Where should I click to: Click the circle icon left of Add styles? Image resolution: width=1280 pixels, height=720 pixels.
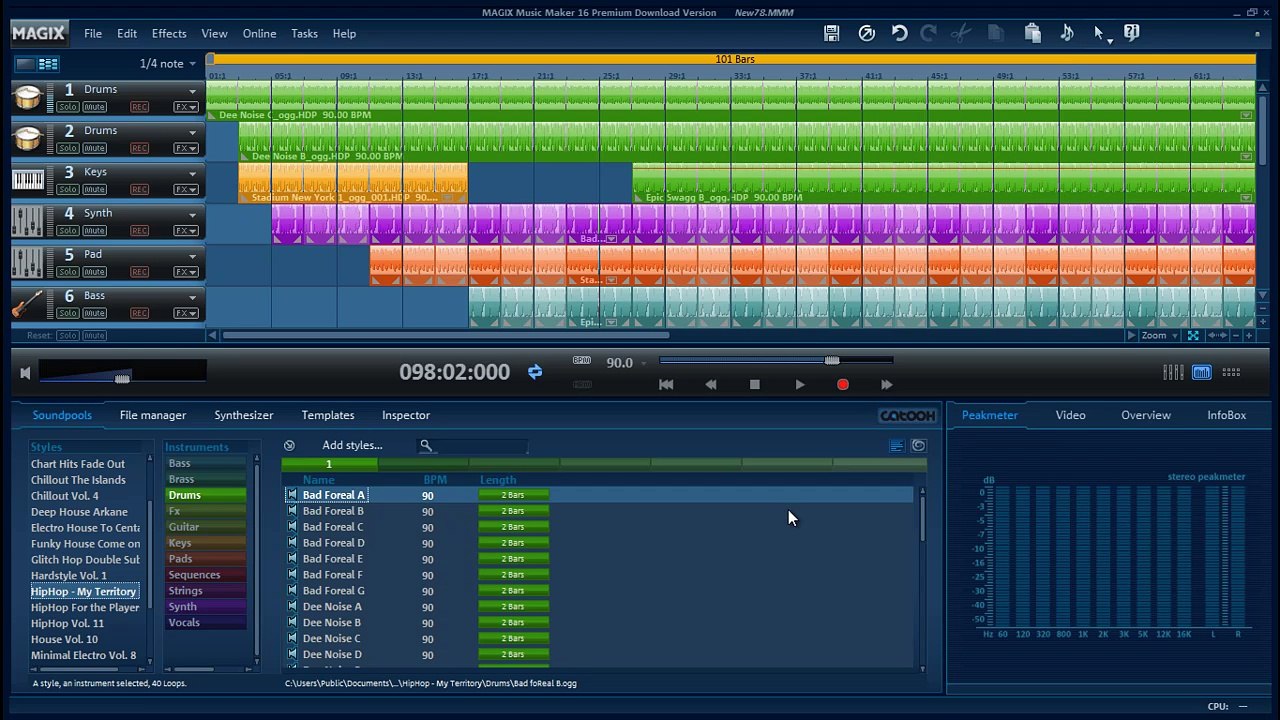[x=289, y=445]
